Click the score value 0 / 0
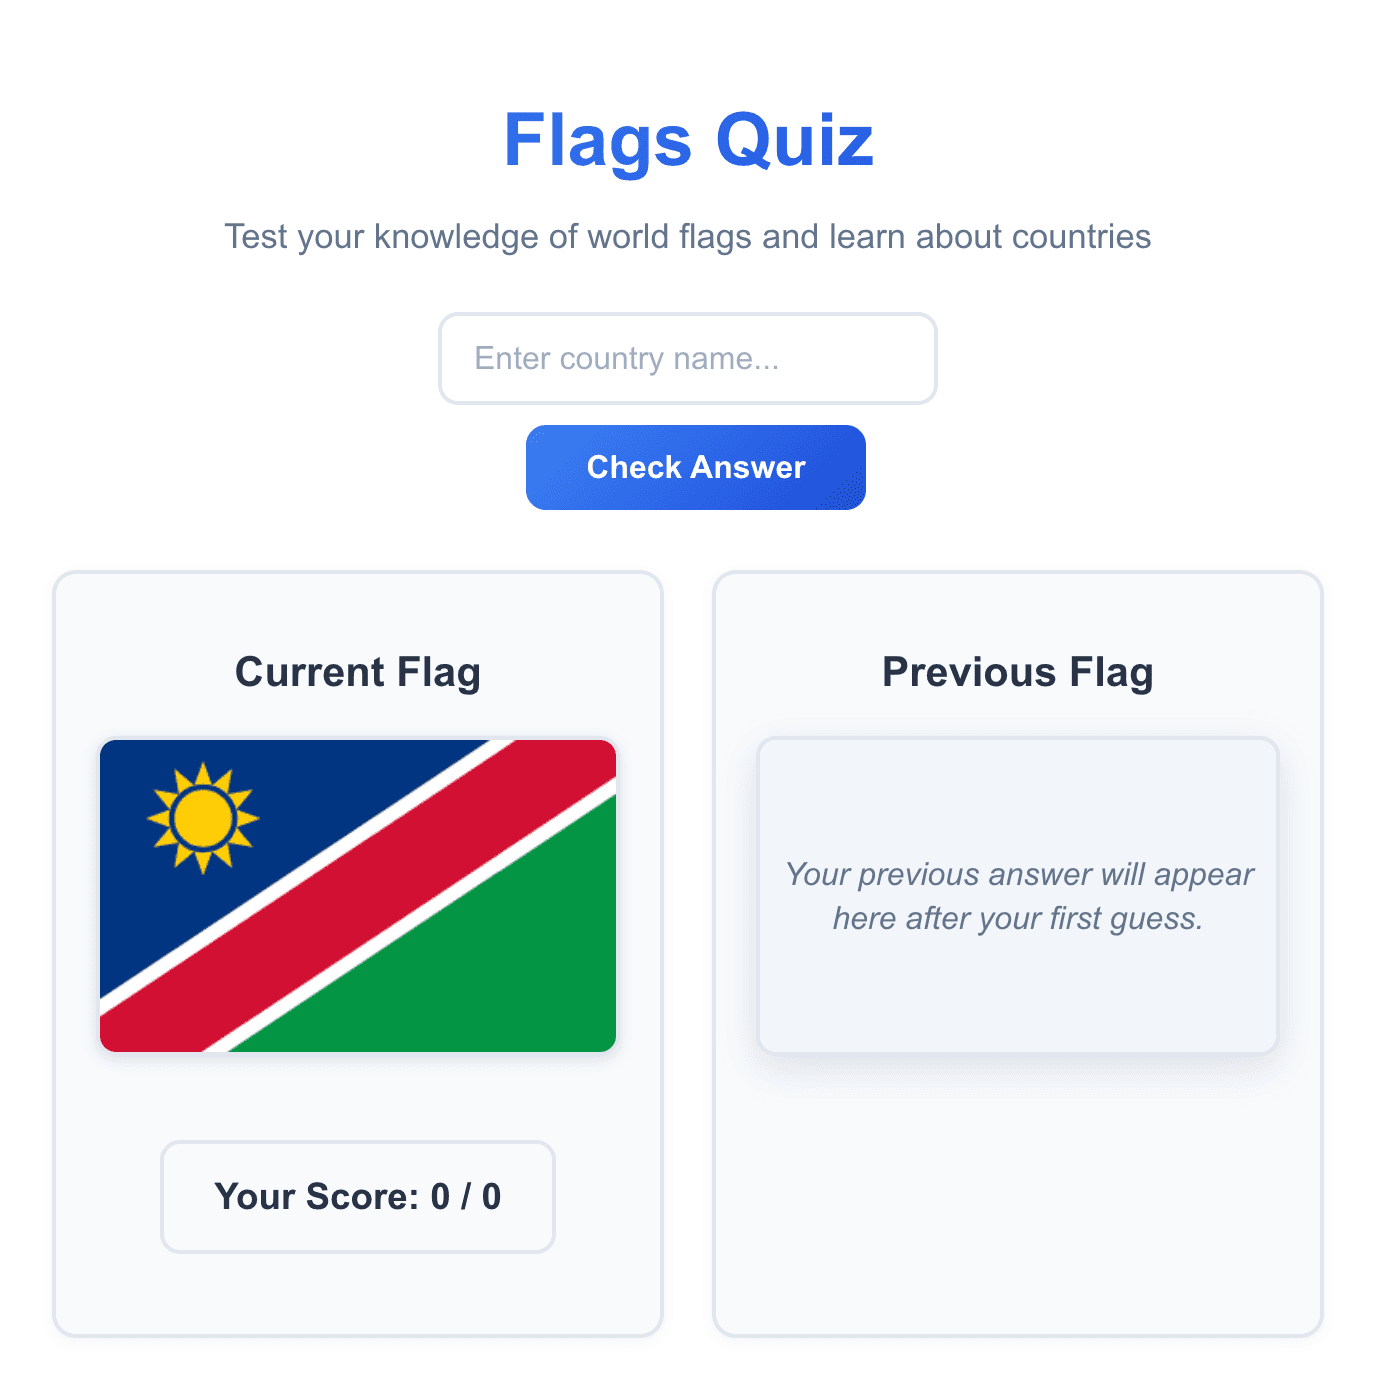This screenshot has height=1388, width=1374. [464, 1197]
